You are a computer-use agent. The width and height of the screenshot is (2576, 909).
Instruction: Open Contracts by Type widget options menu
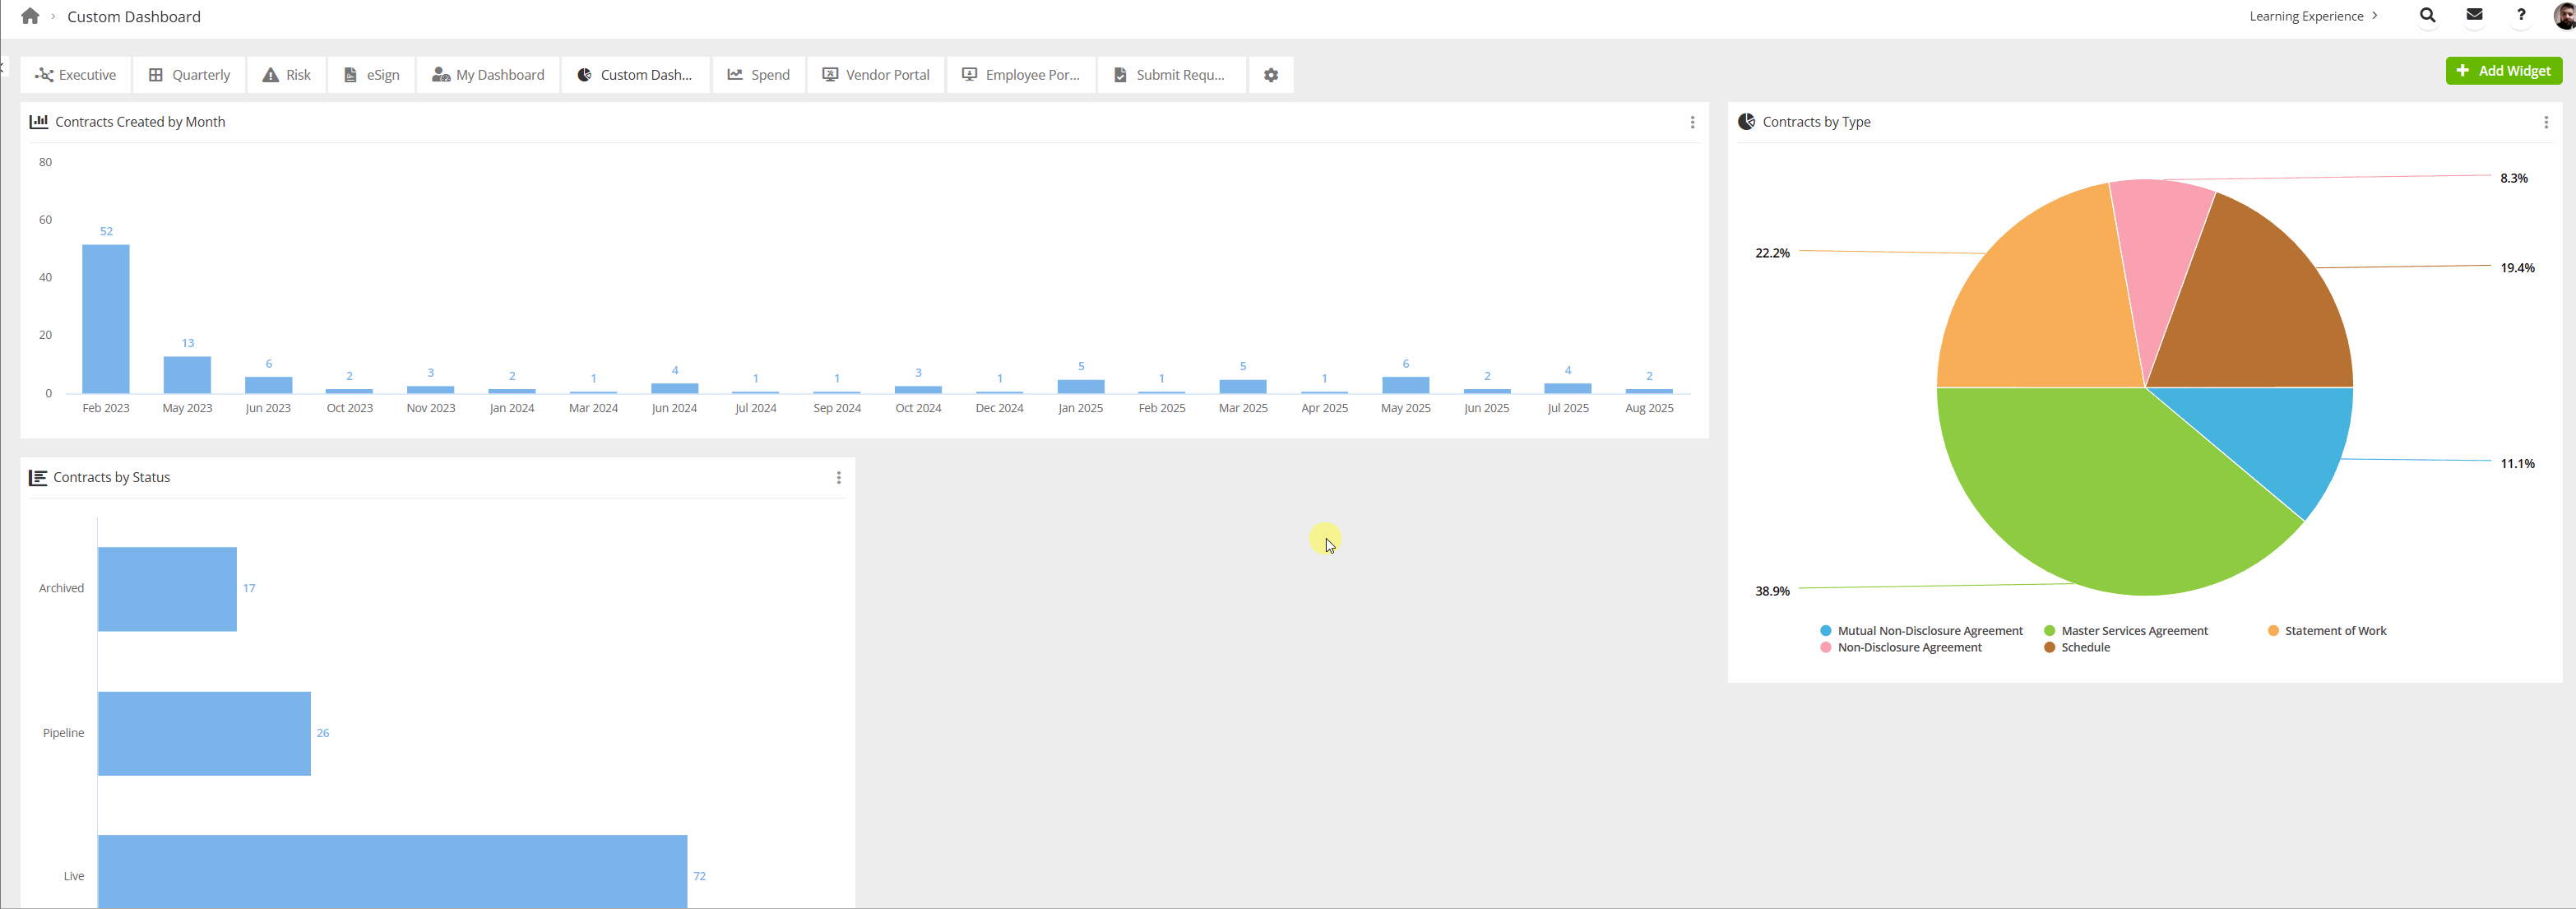[x=2545, y=122]
